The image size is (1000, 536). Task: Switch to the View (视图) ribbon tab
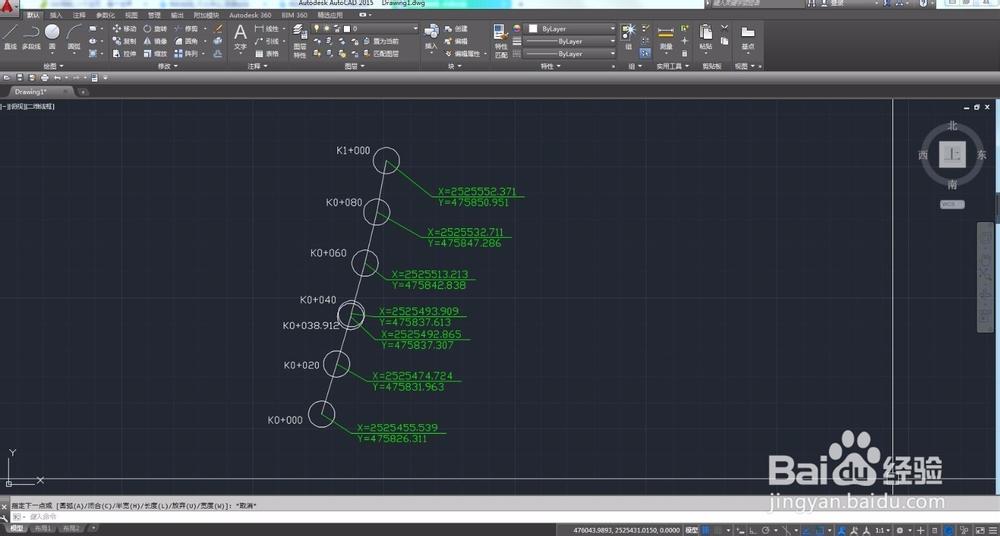tap(131, 15)
